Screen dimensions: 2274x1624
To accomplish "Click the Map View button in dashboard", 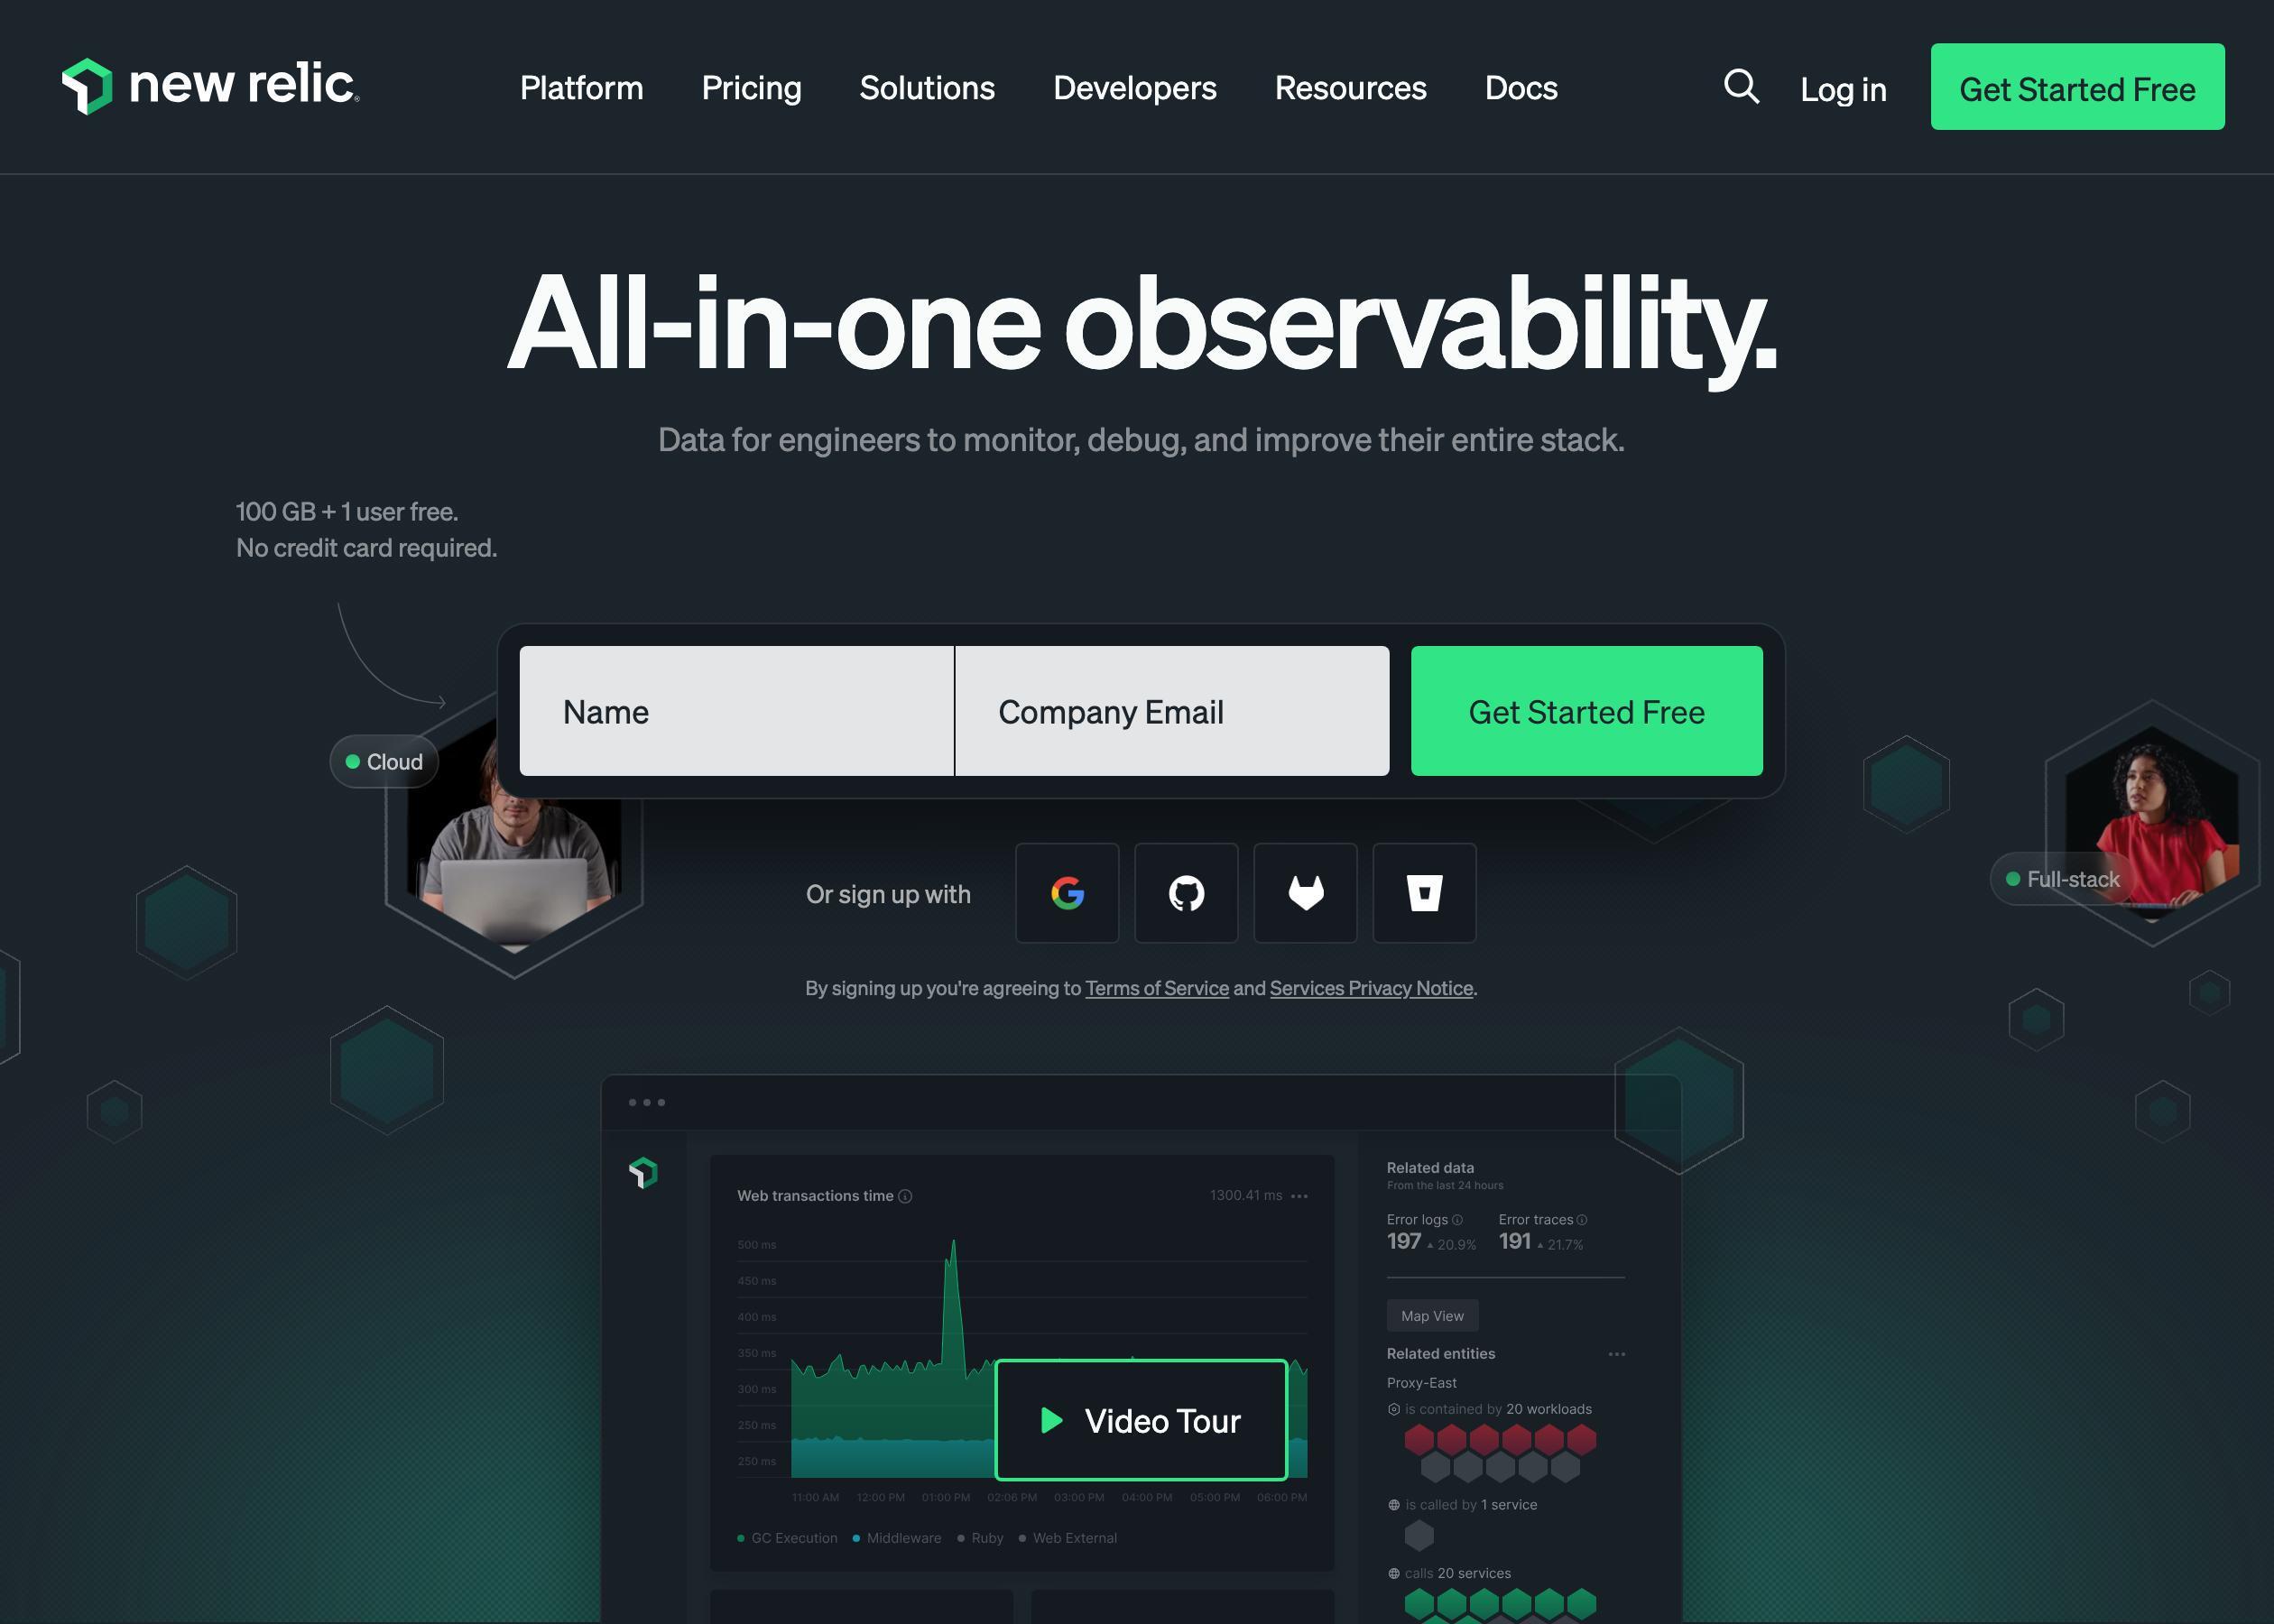I will 1430,1316.
